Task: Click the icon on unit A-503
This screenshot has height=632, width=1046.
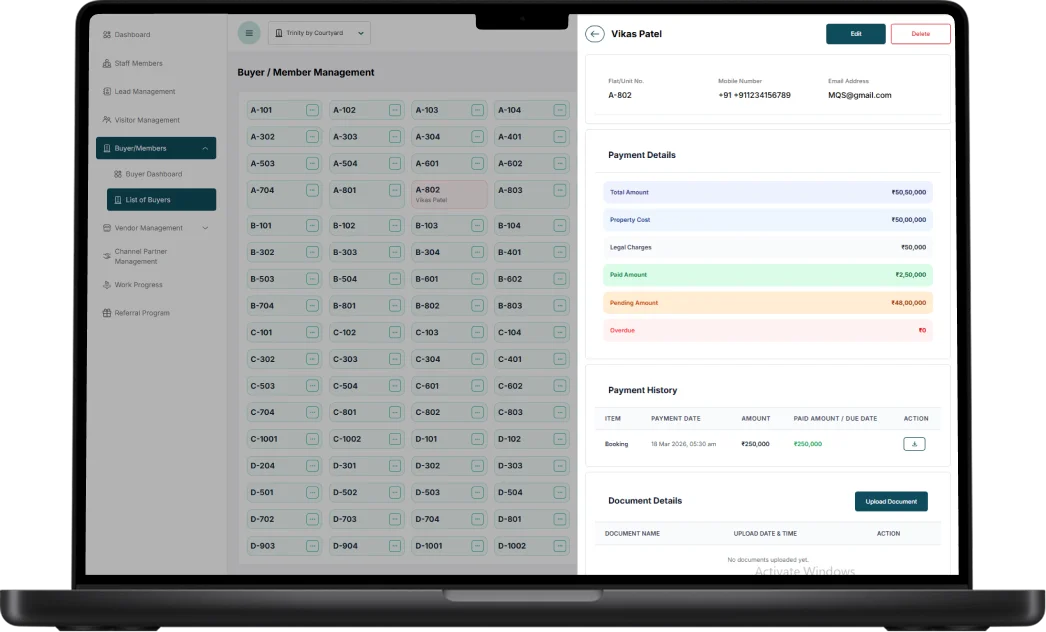Action: pyautogui.click(x=312, y=164)
